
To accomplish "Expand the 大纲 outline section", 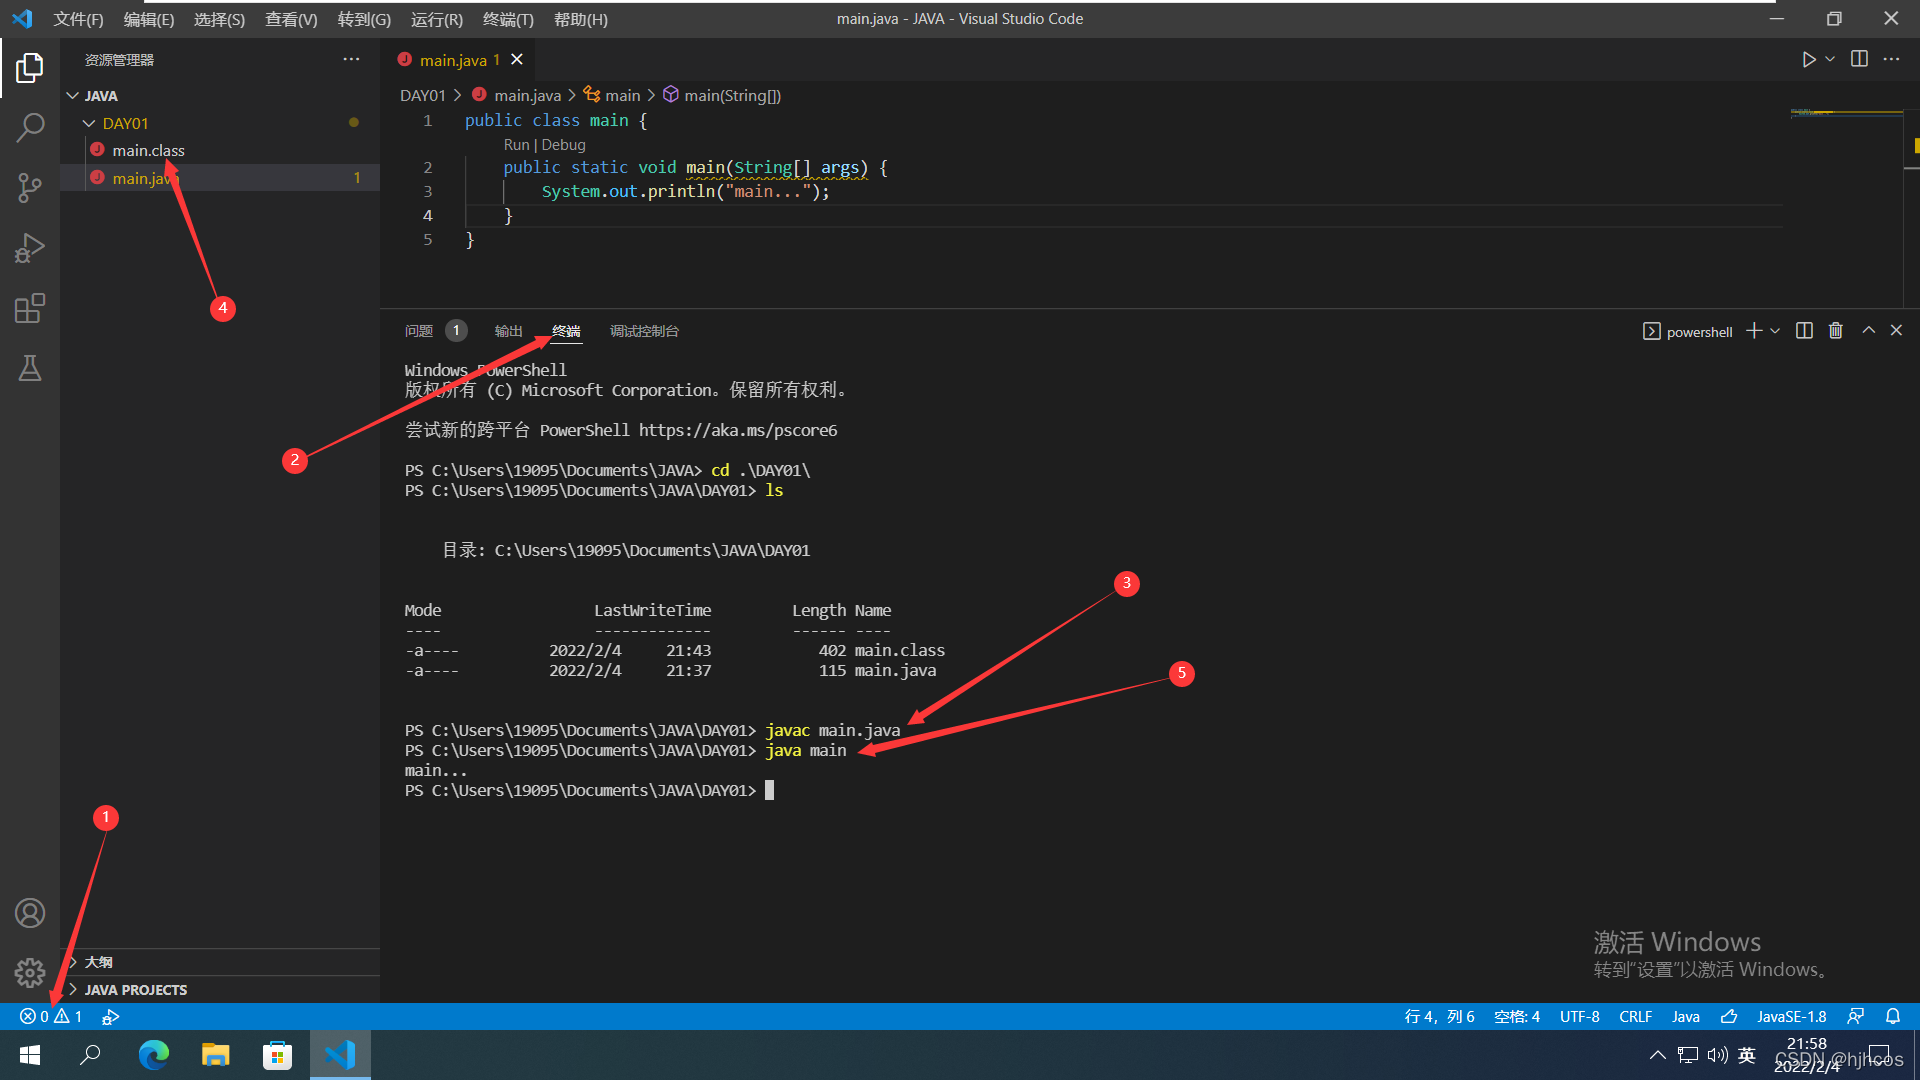I will pos(220,962).
